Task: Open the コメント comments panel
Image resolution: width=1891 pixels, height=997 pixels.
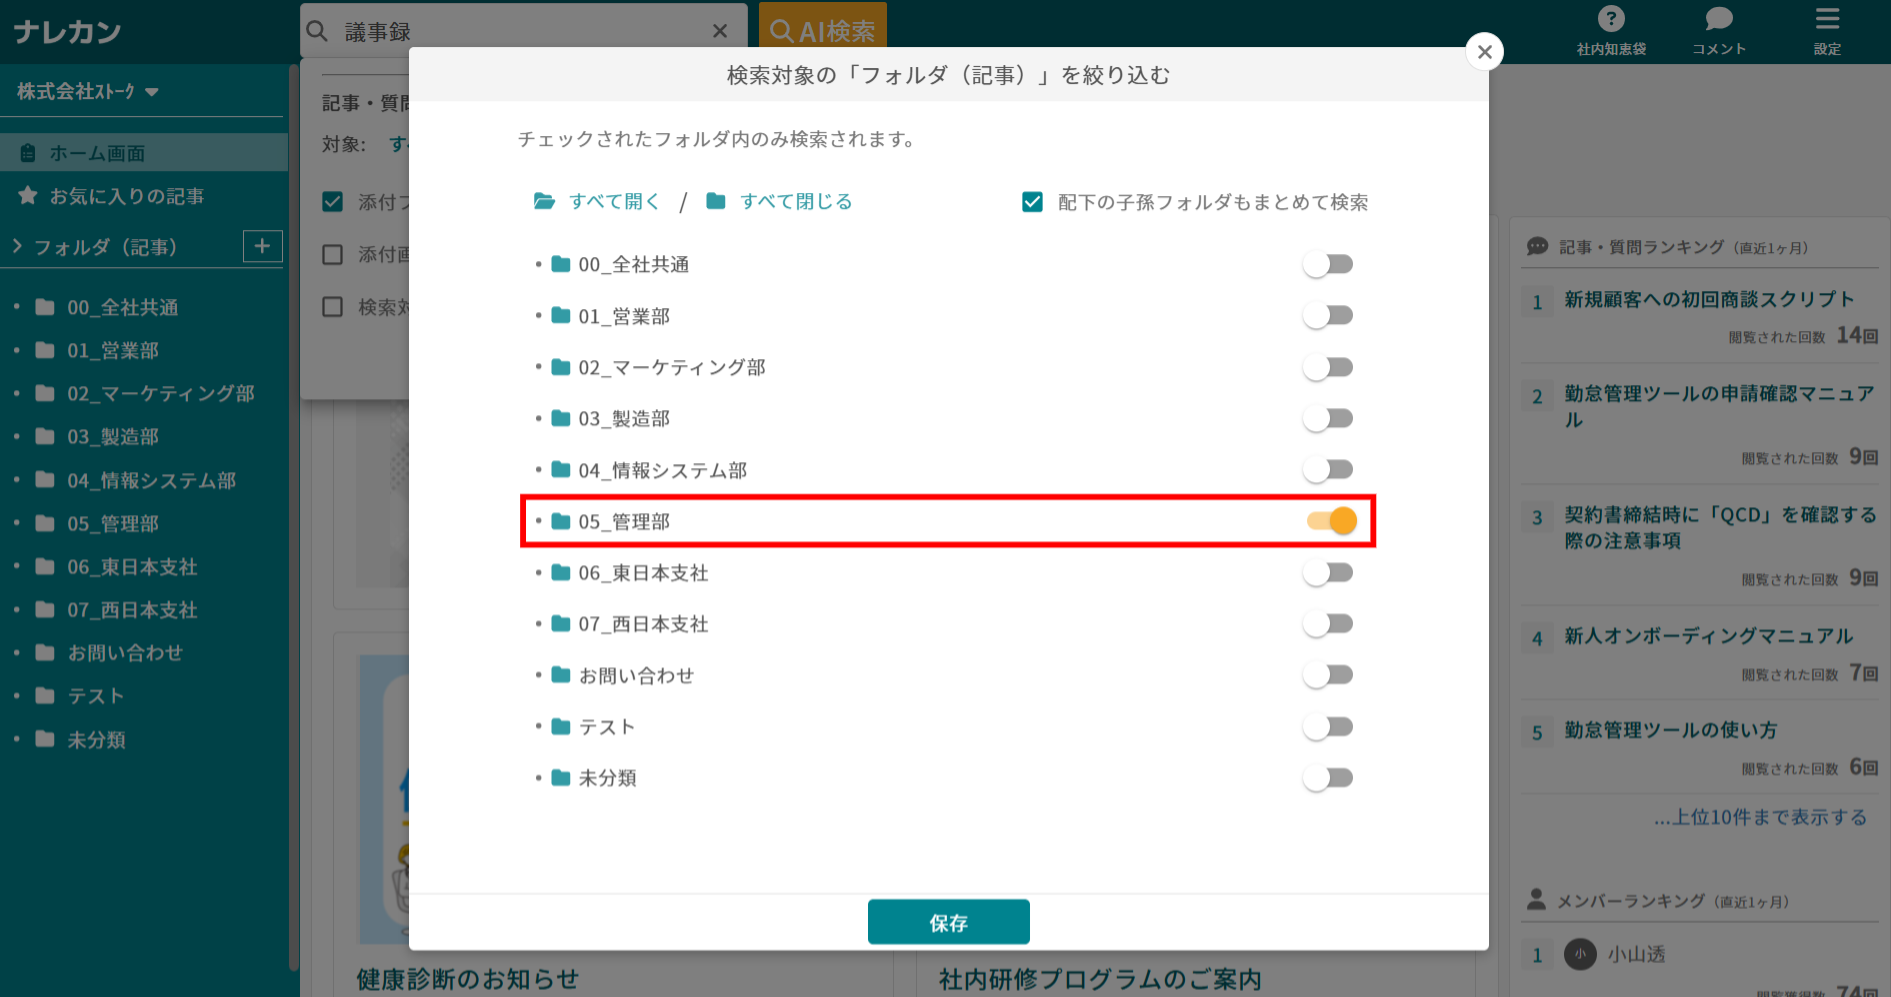Action: 1718,18
